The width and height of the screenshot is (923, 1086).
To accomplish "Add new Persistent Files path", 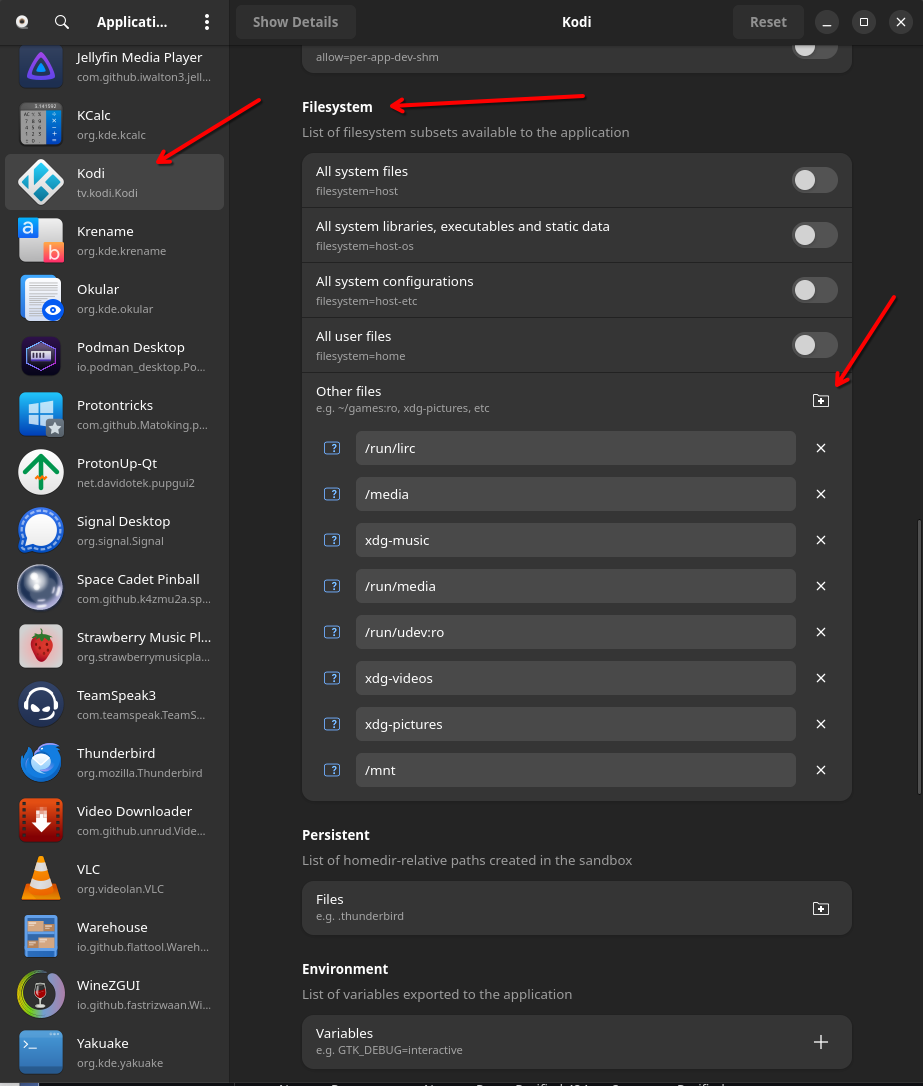I will click(821, 908).
